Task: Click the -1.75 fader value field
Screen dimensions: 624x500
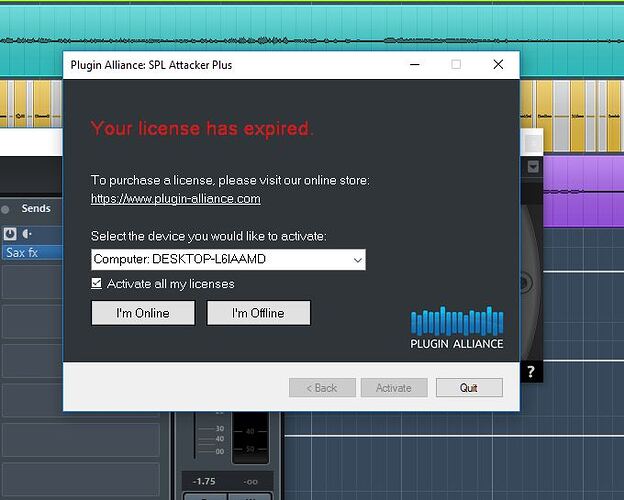Action: (204, 481)
